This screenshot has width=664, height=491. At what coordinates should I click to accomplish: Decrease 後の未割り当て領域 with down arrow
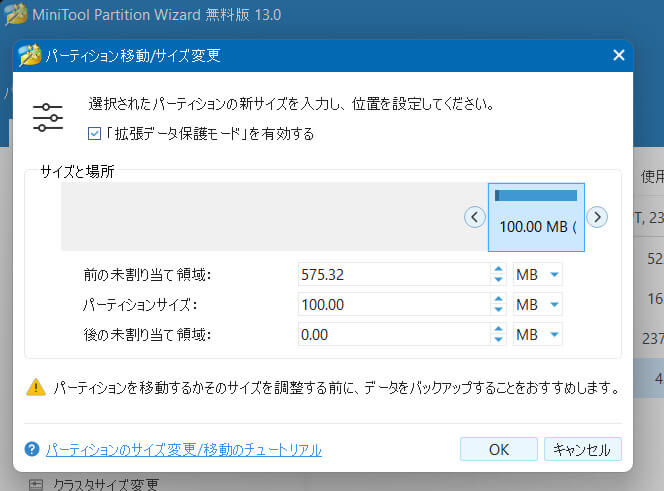click(x=498, y=340)
